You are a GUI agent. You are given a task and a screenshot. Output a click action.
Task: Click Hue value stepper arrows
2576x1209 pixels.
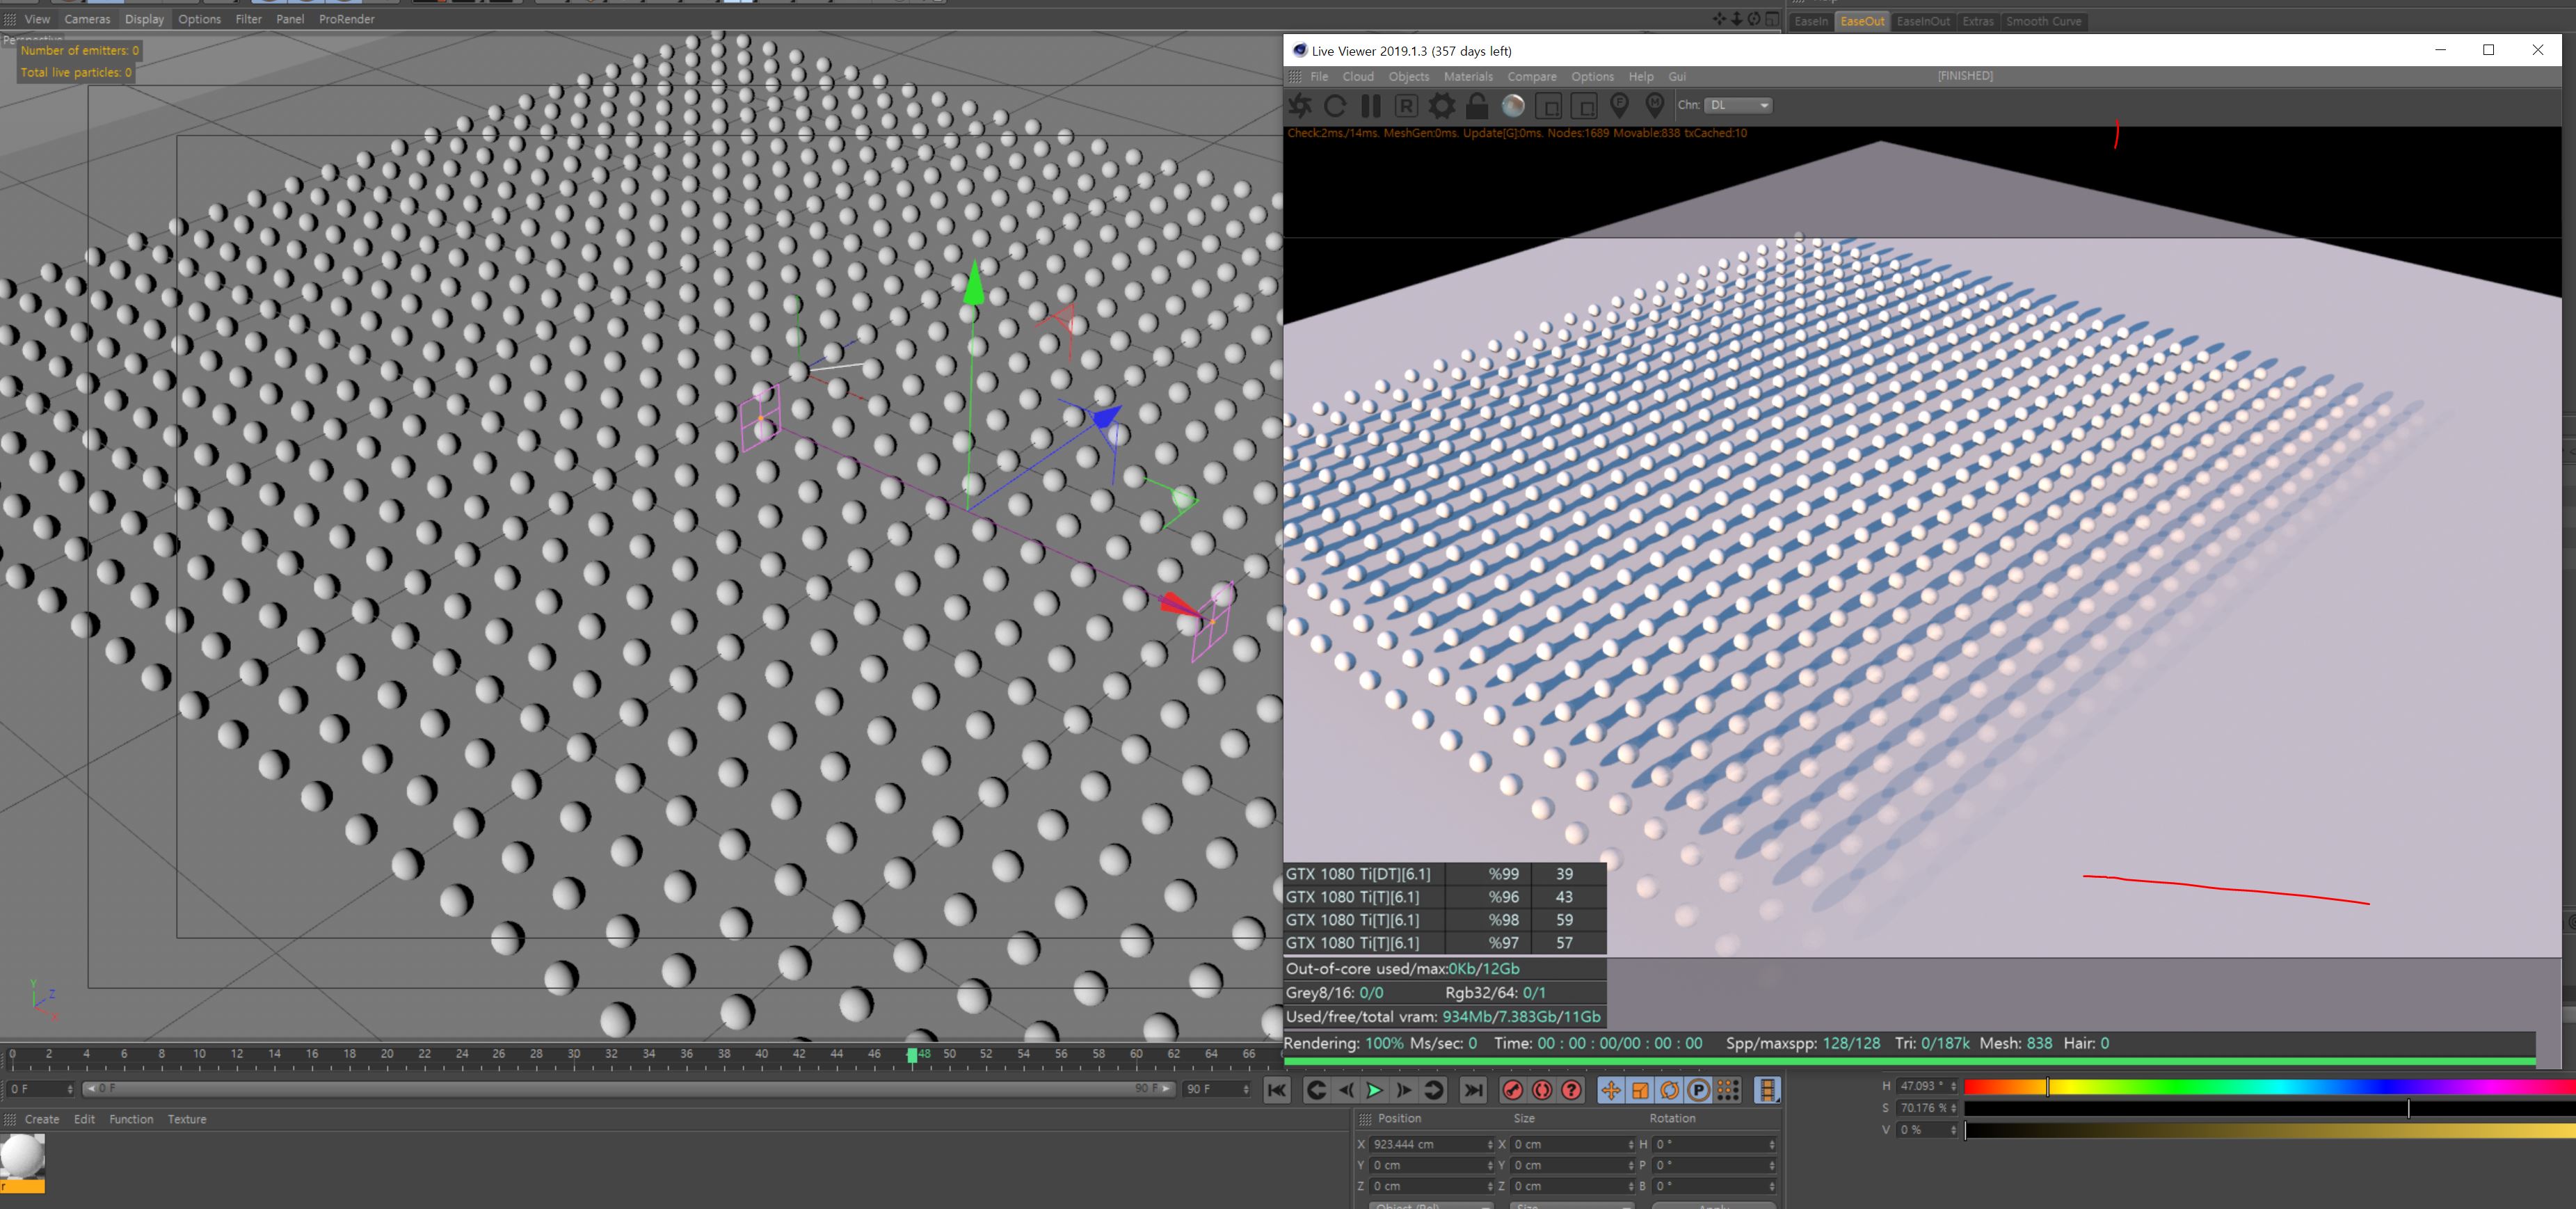coord(1953,1086)
